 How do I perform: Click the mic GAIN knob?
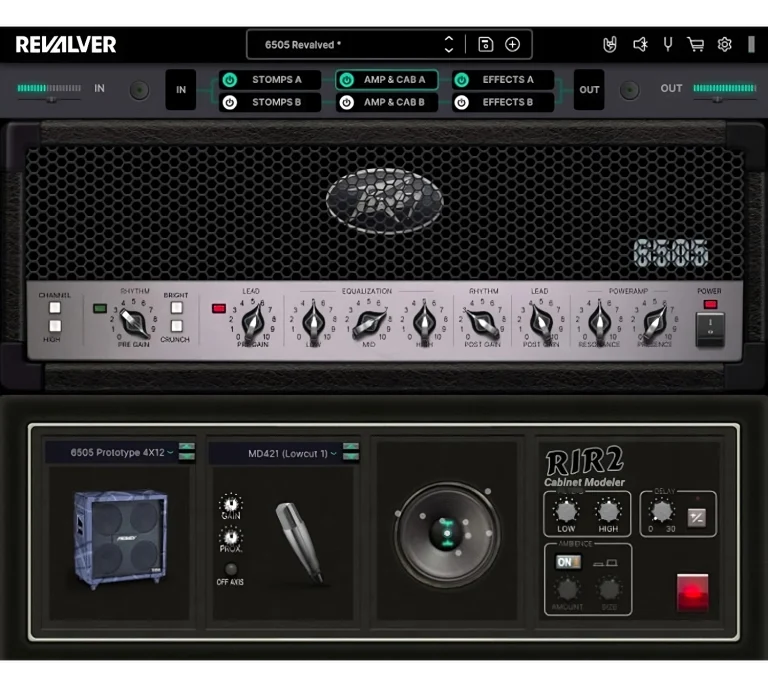(x=231, y=503)
